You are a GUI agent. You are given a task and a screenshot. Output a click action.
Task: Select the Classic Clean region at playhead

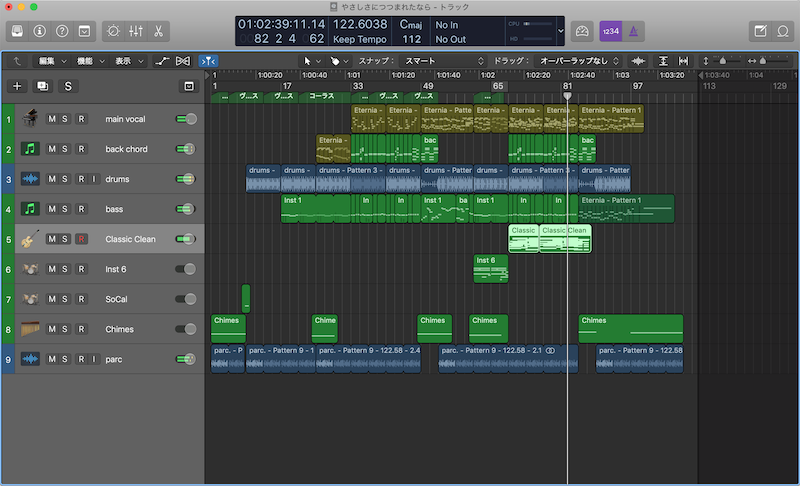(565, 239)
